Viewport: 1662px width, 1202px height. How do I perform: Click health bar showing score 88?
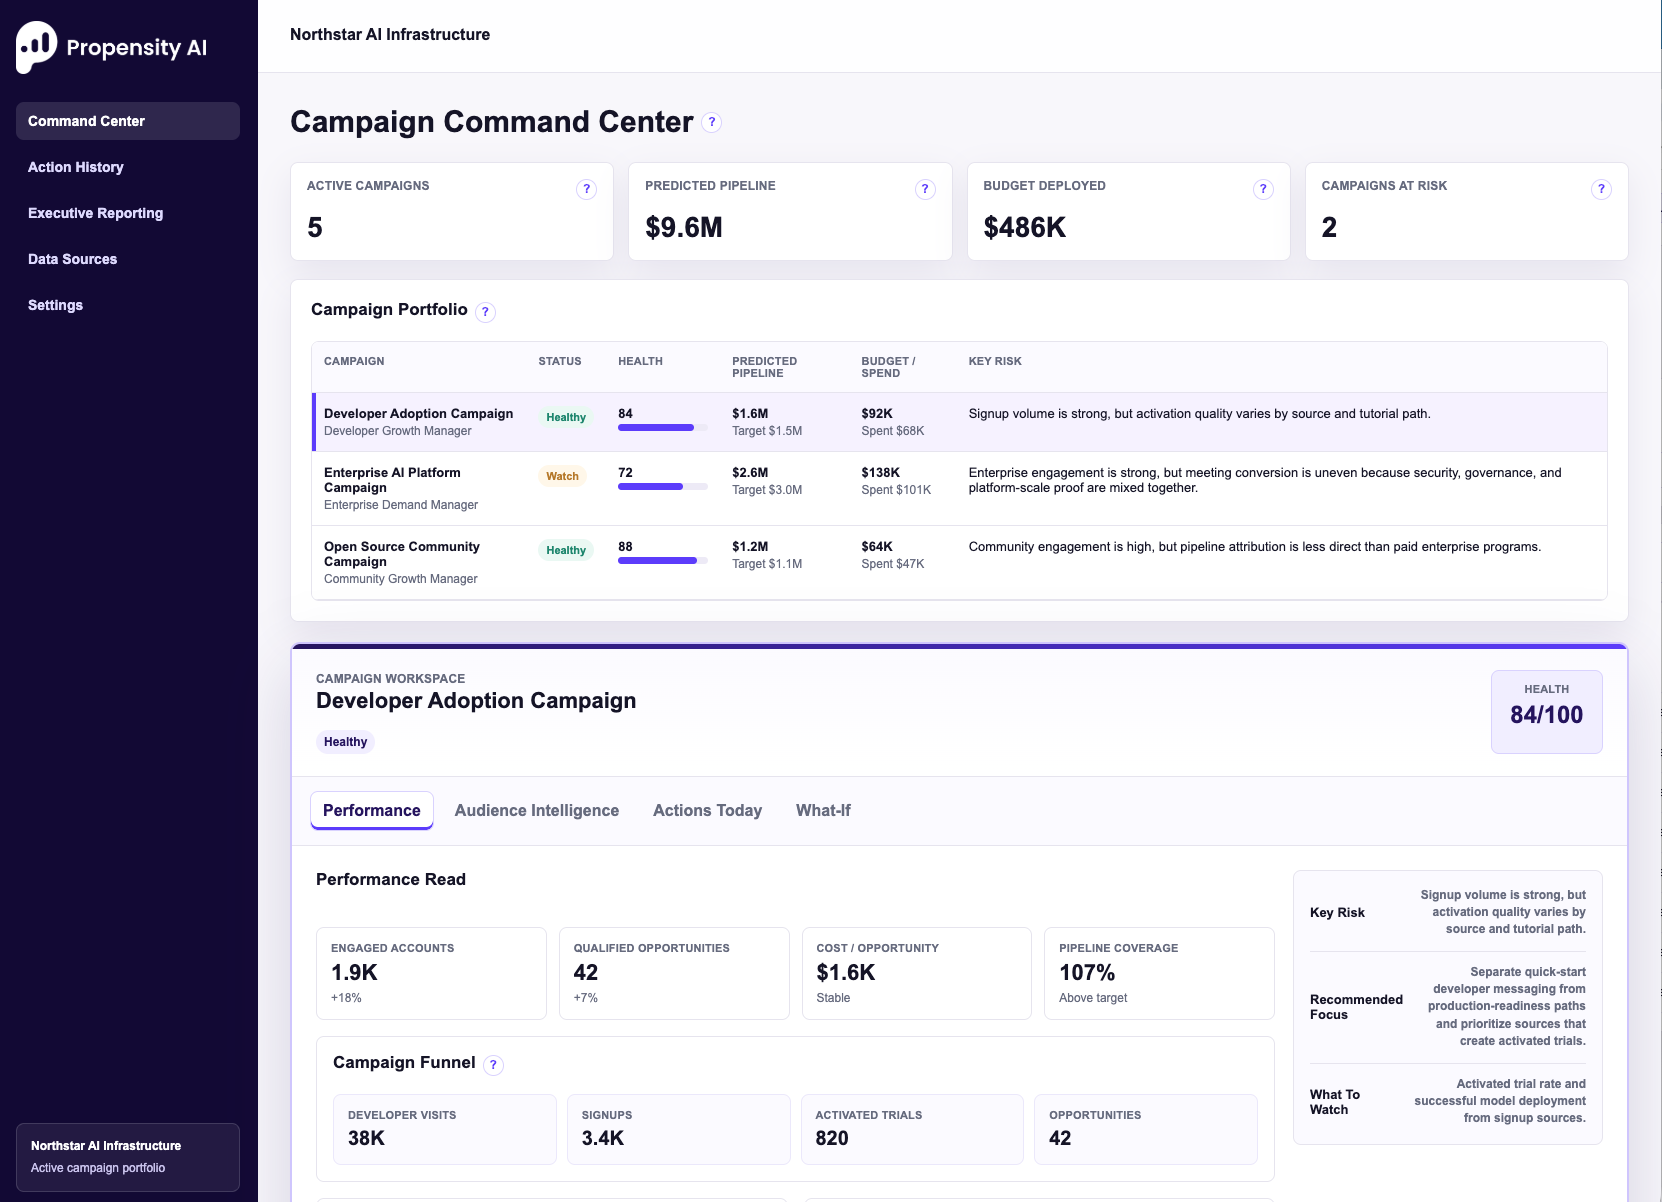(x=663, y=561)
